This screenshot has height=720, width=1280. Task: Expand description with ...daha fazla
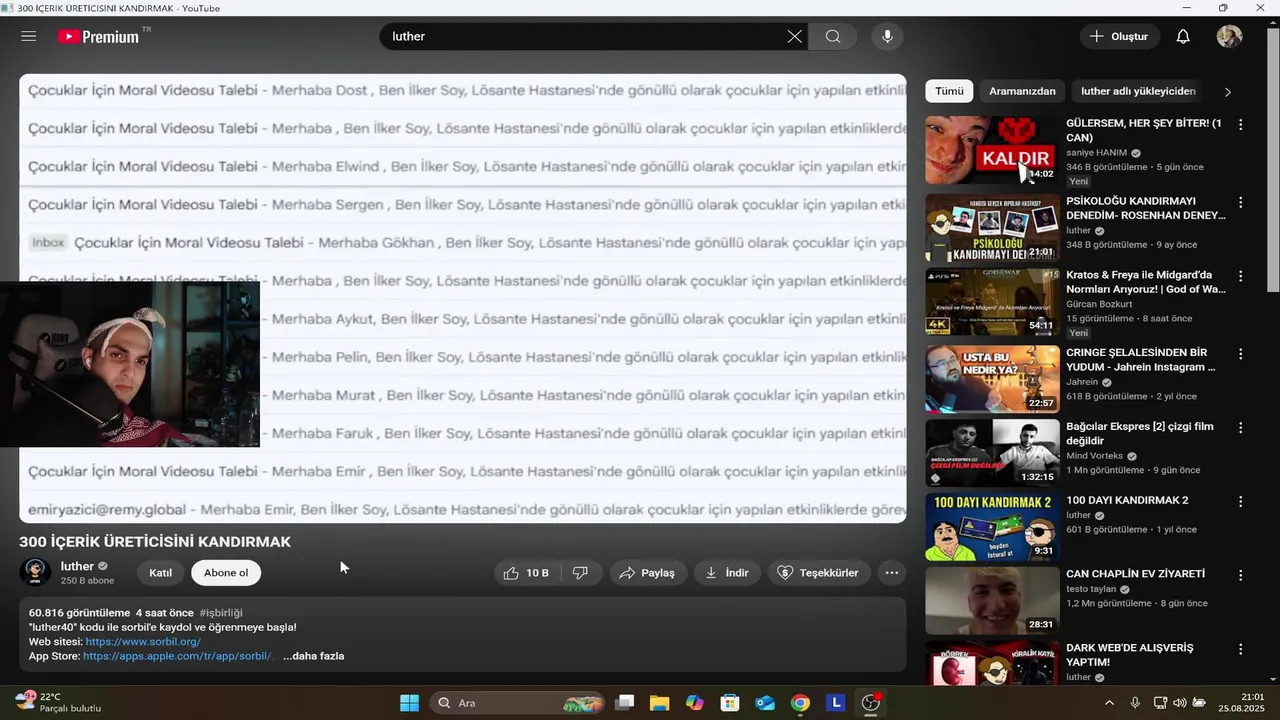(313, 656)
